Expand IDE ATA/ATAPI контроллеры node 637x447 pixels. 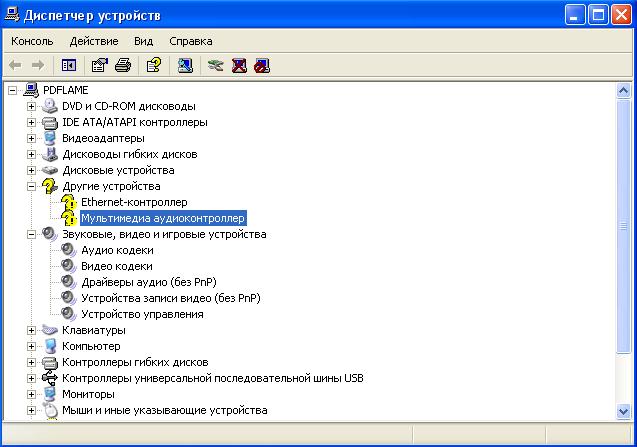coord(31,122)
